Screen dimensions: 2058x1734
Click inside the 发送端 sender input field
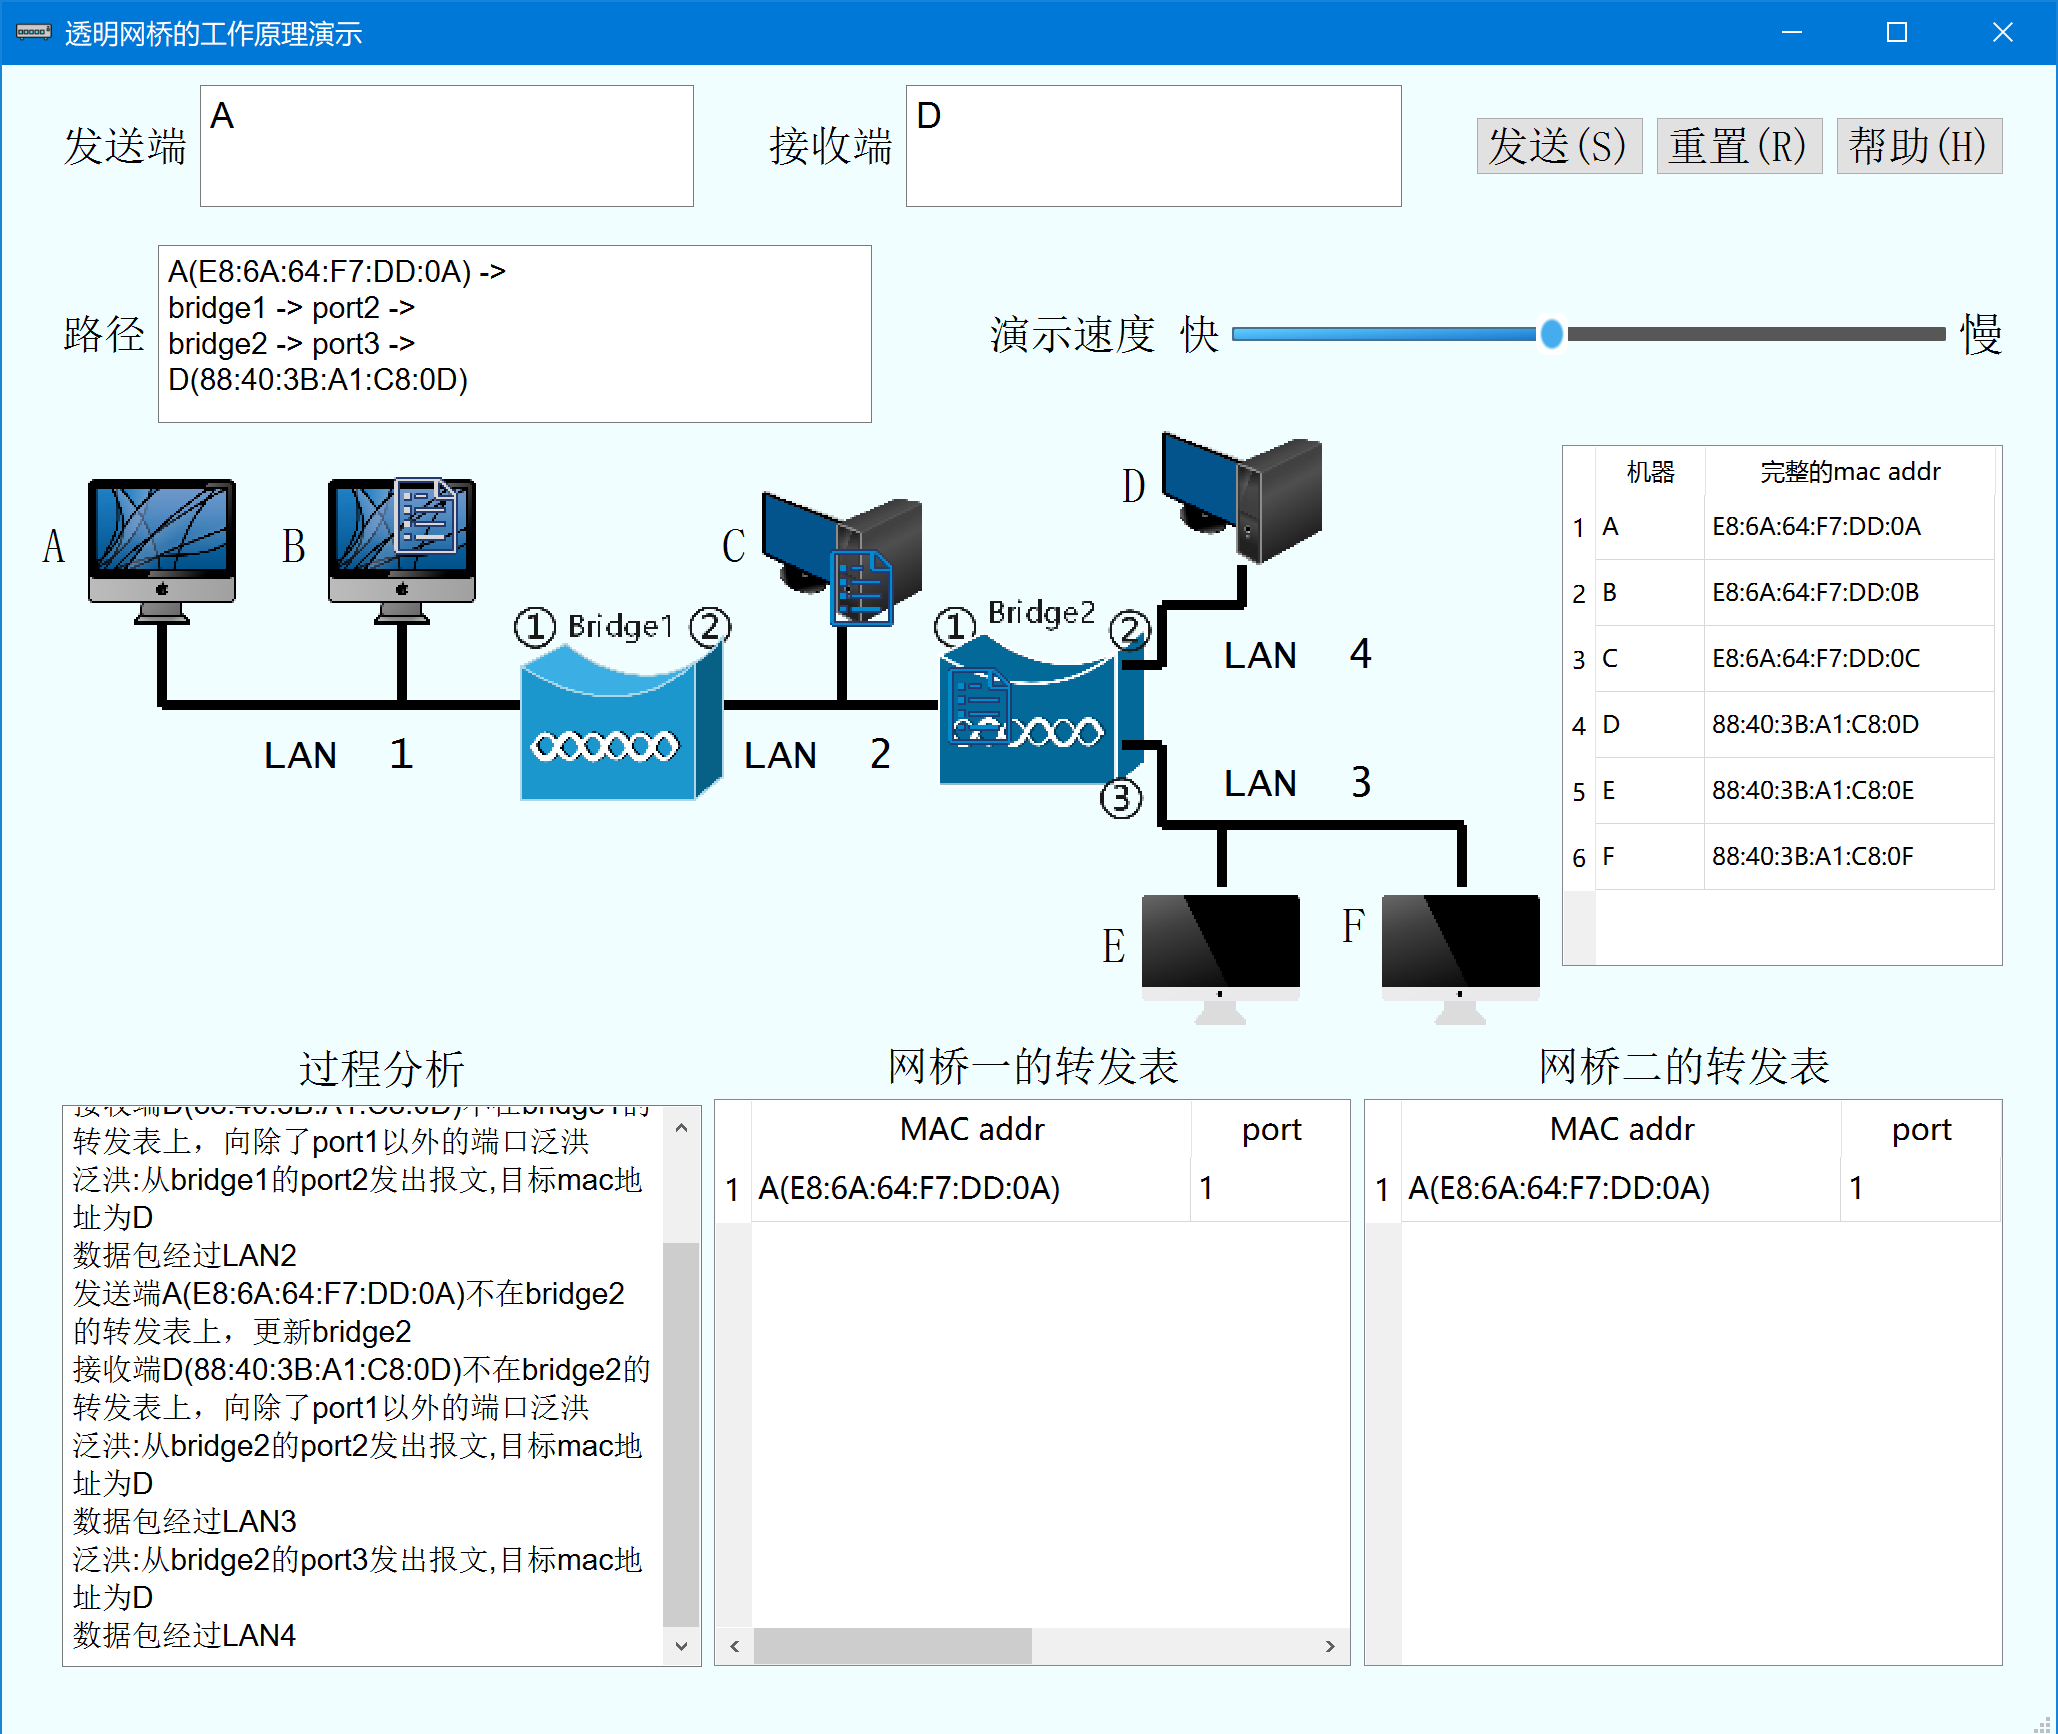coord(446,146)
